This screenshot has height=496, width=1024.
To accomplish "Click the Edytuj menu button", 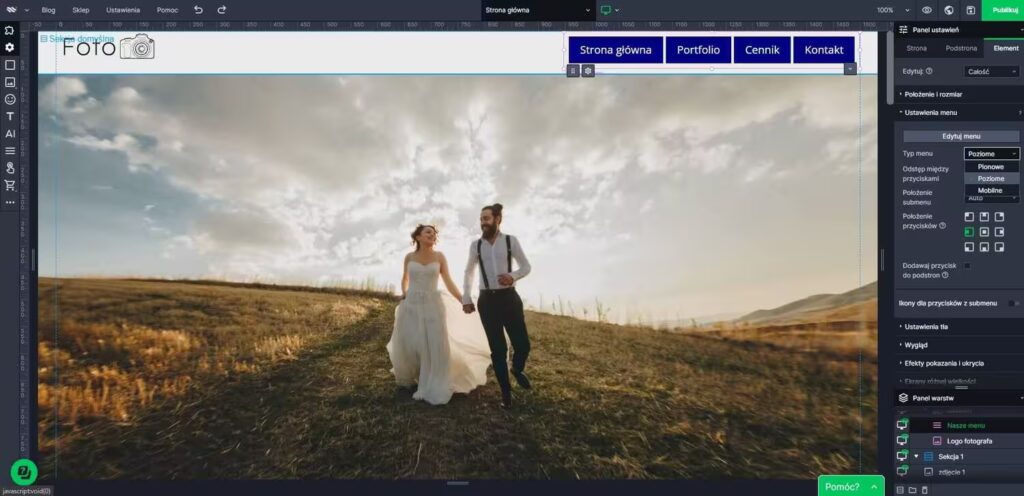I will [x=961, y=136].
